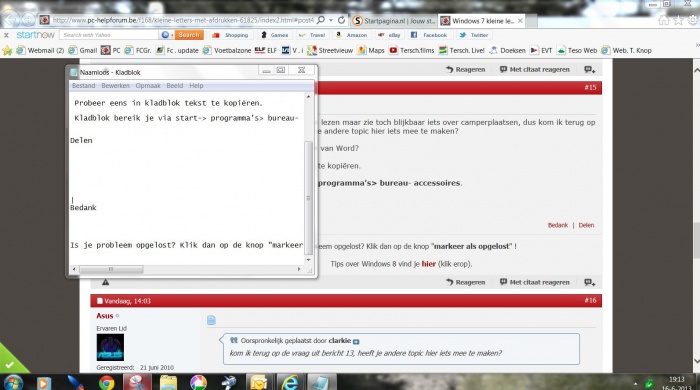Click the pc-helpforum.be URL field

[183, 21]
